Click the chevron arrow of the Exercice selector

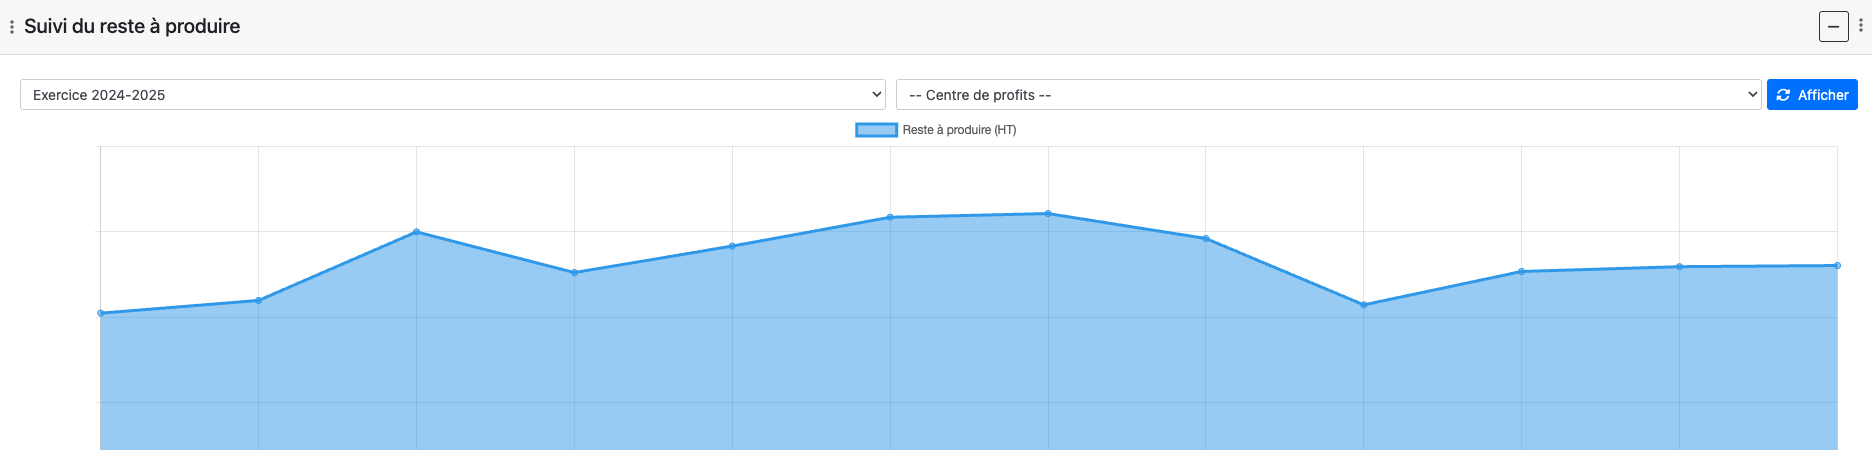(x=876, y=95)
